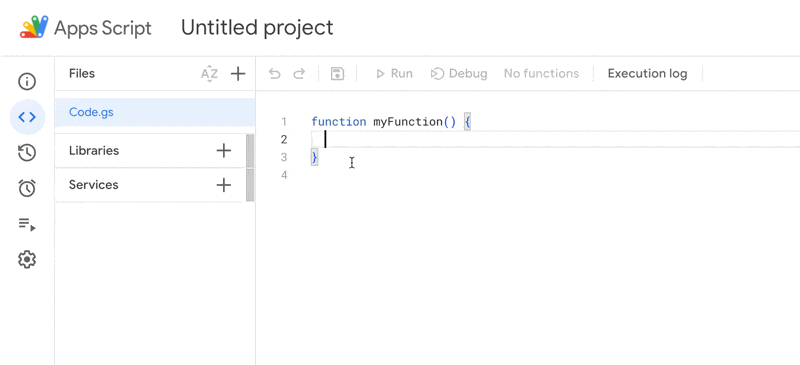
Task: Click the Redo arrow in toolbar
Action: [x=299, y=74]
